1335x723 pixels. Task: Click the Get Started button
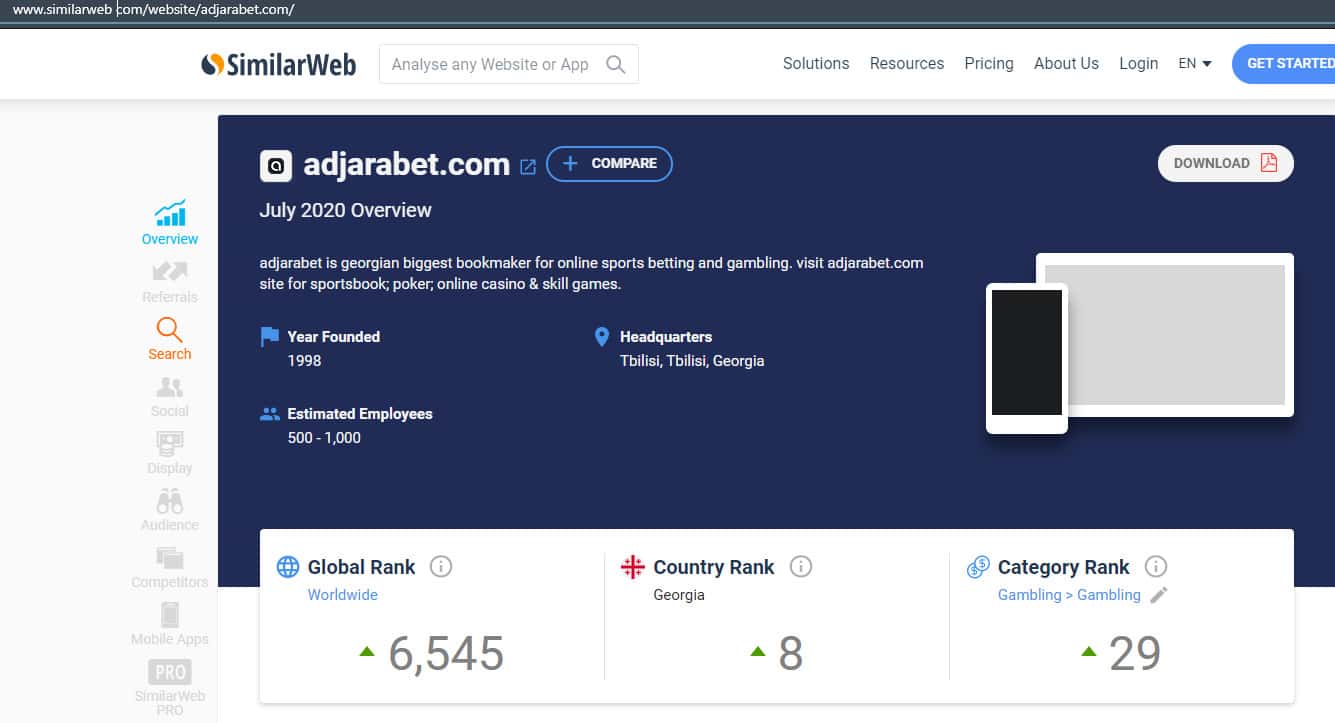tap(1284, 64)
